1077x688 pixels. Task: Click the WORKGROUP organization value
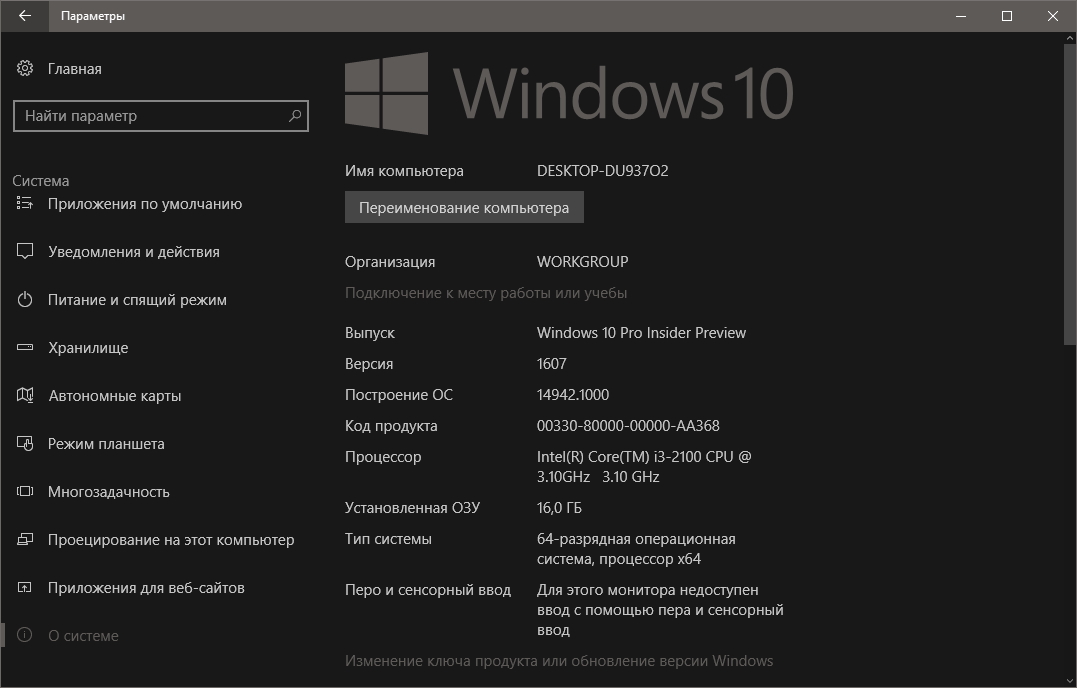coord(582,262)
